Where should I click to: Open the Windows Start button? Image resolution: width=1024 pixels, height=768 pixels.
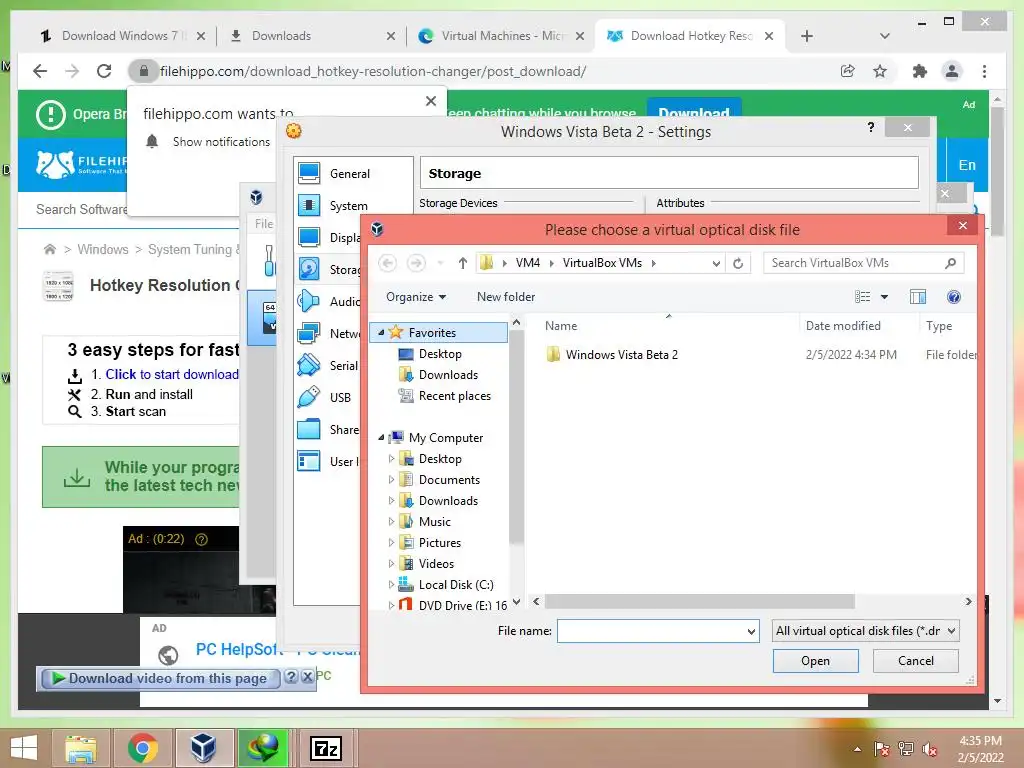[x=24, y=748]
